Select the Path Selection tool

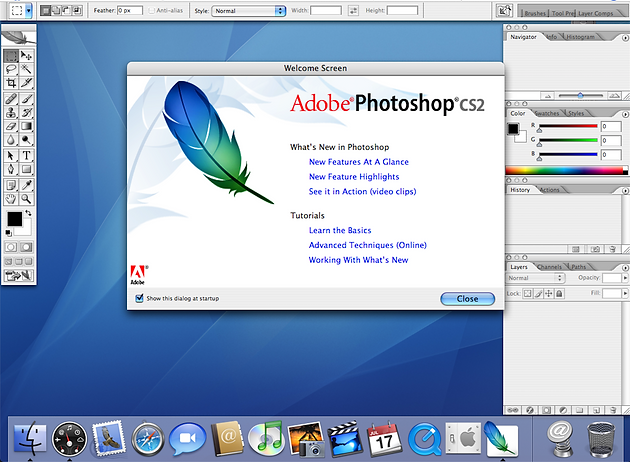(11, 155)
